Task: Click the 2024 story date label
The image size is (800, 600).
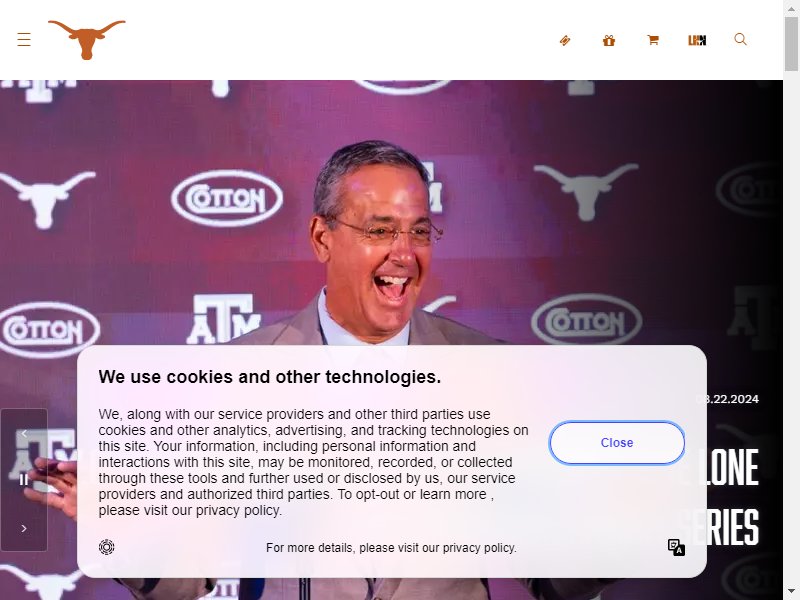Action: pos(728,399)
